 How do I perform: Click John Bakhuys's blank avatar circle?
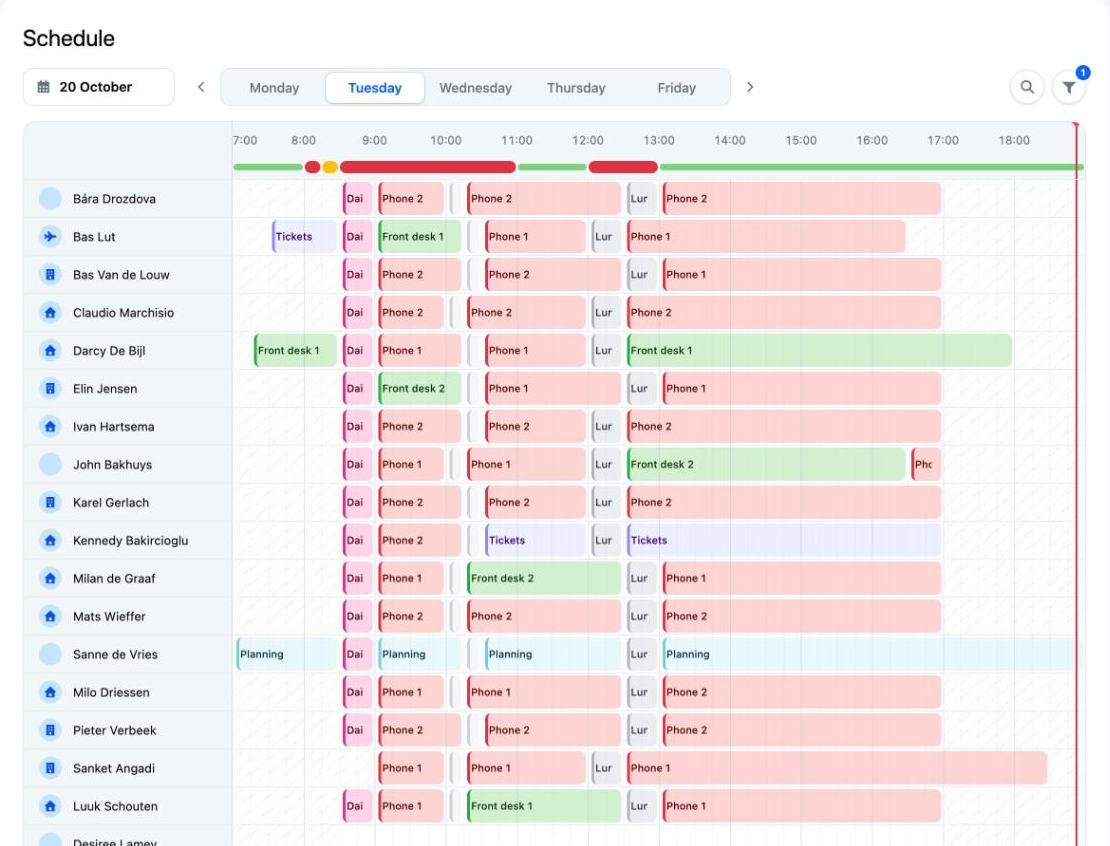coord(50,464)
